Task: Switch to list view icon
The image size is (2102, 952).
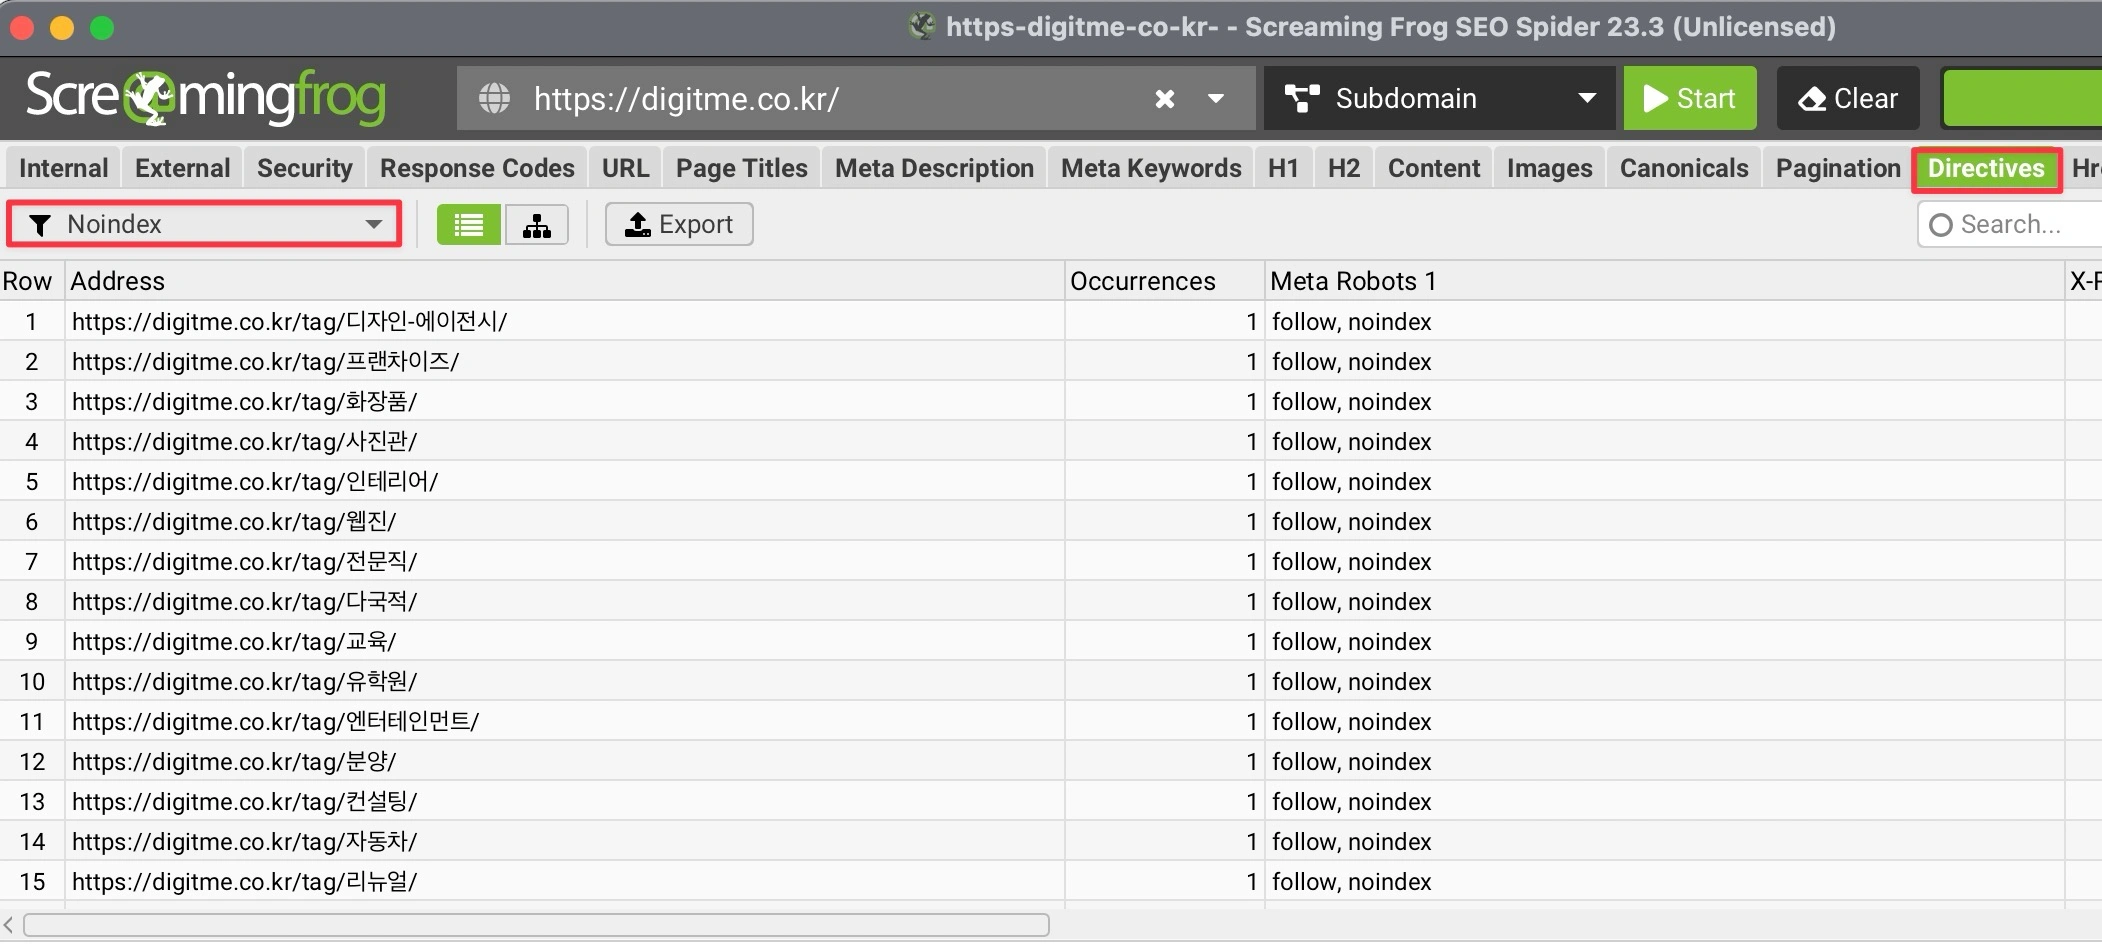Action: [468, 224]
